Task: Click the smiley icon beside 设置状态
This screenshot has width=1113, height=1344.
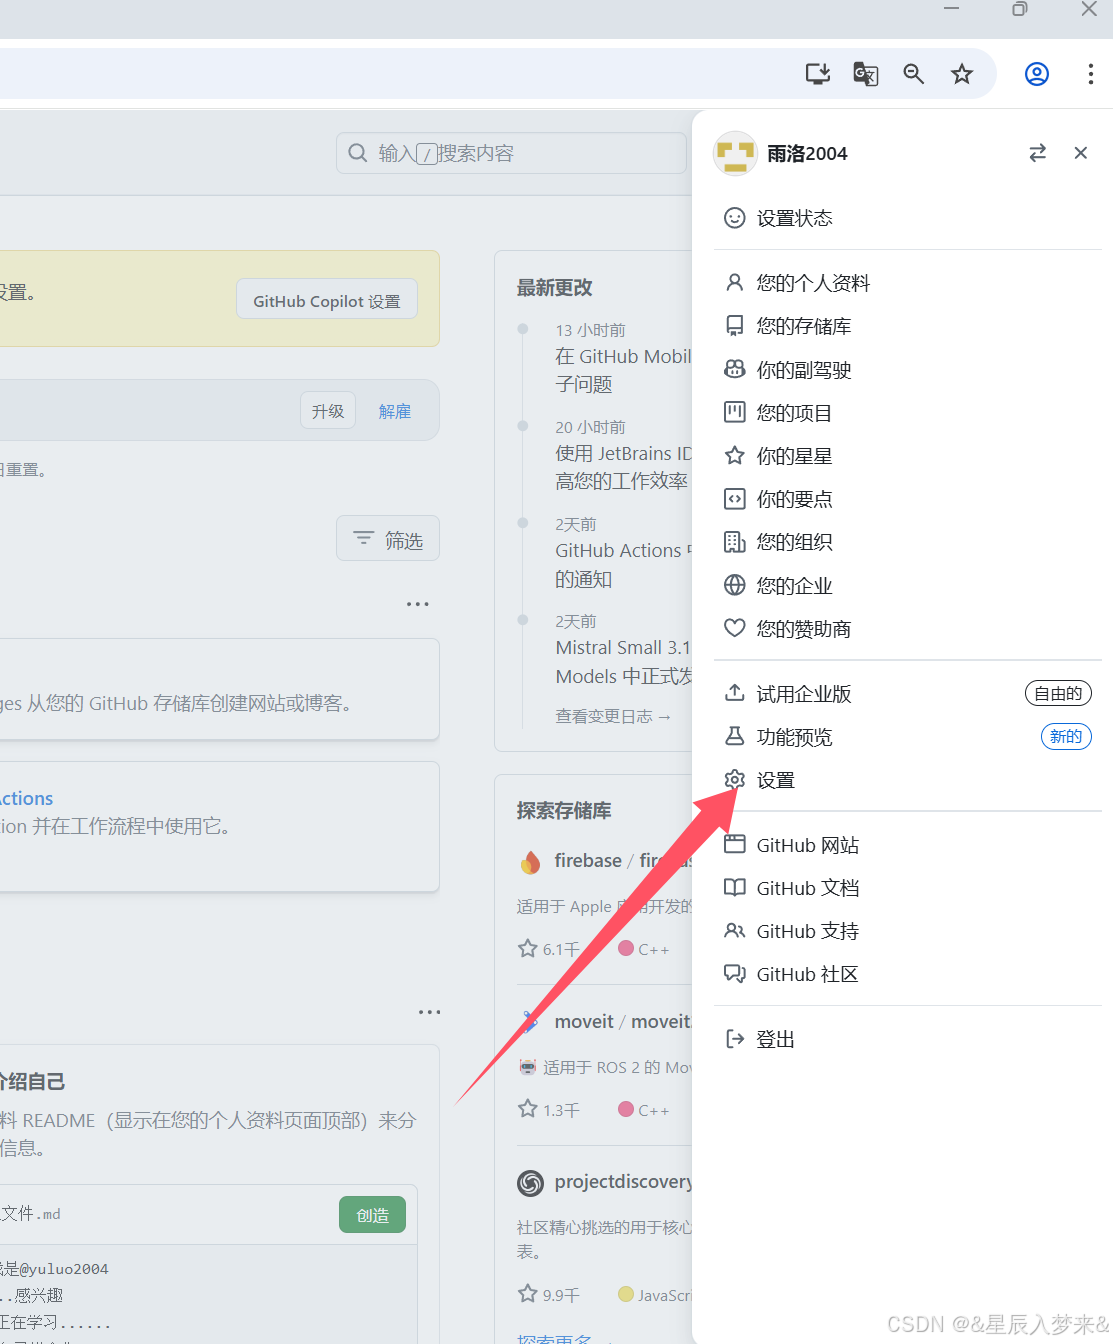Action: pyautogui.click(x=735, y=217)
